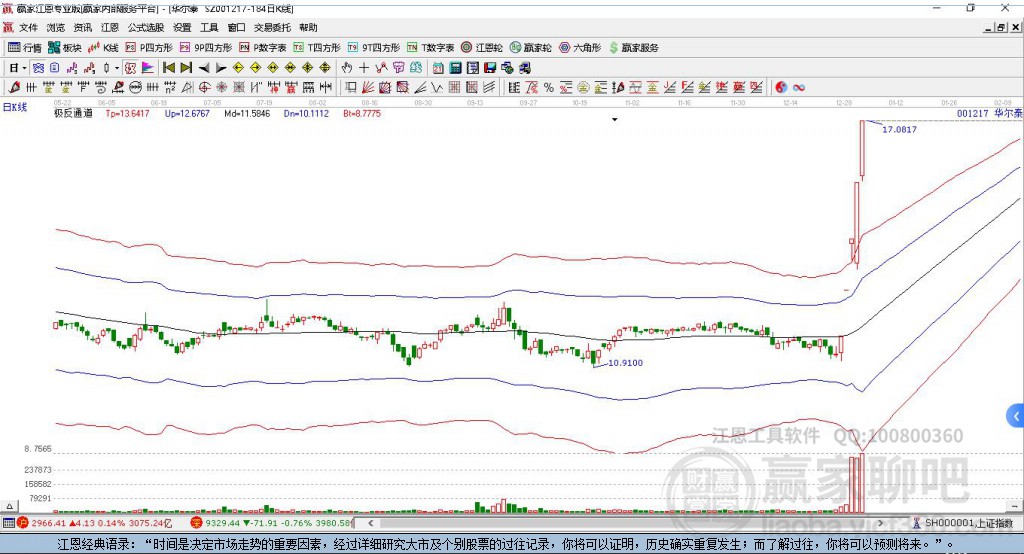Click the save floppy disk icon
Viewport: 1024px width, 554px height.
pyautogui.click(x=490, y=68)
